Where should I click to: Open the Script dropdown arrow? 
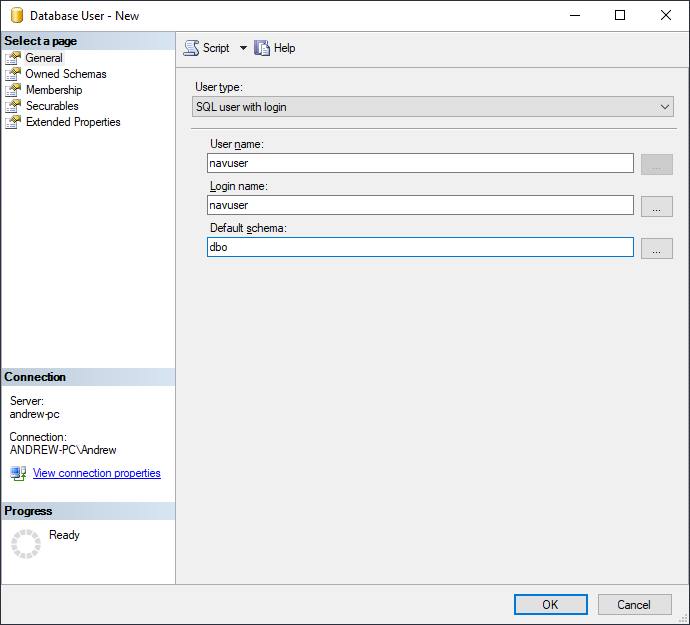coord(243,48)
